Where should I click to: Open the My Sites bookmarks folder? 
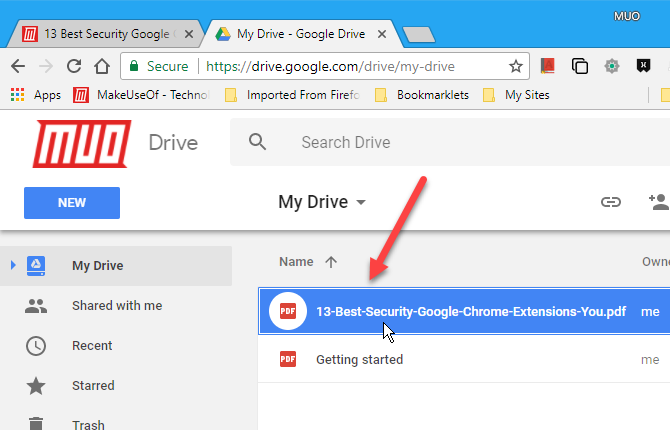click(516, 95)
